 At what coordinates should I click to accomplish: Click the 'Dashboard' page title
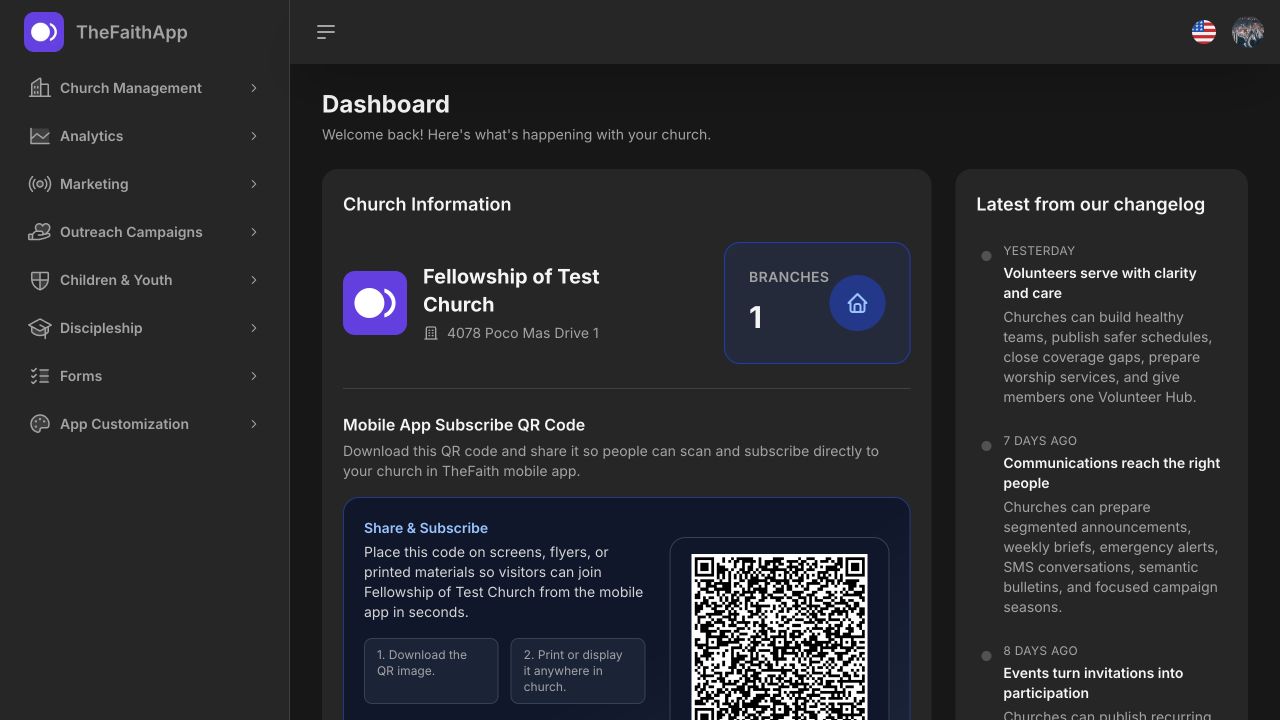[386, 104]
